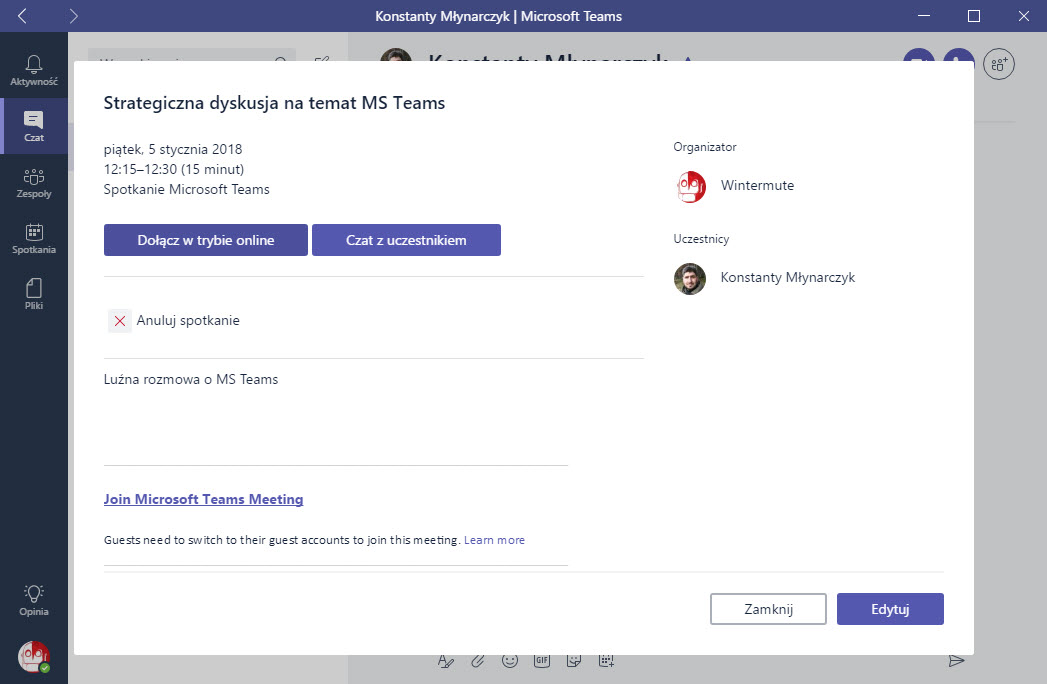Image resolution: width=1047 pixels, height=684 pixels.
Task: Click the schedule meeting icon in compose bar
Action: point(606,661)
